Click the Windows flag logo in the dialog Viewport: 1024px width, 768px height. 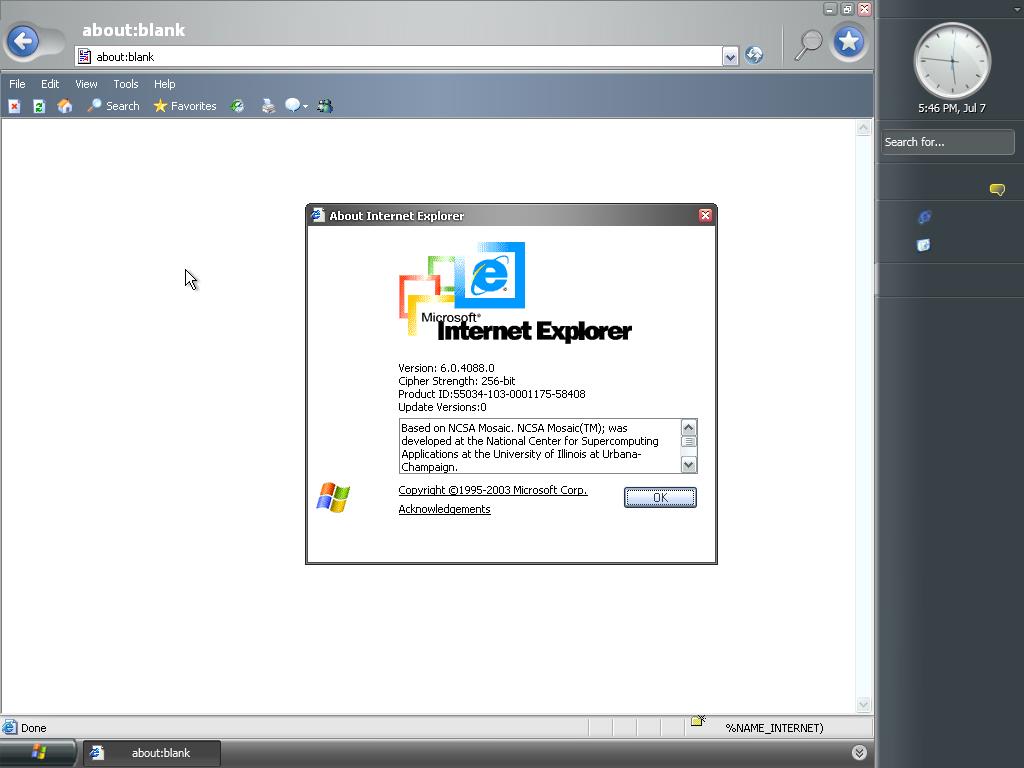coord(333,498)
